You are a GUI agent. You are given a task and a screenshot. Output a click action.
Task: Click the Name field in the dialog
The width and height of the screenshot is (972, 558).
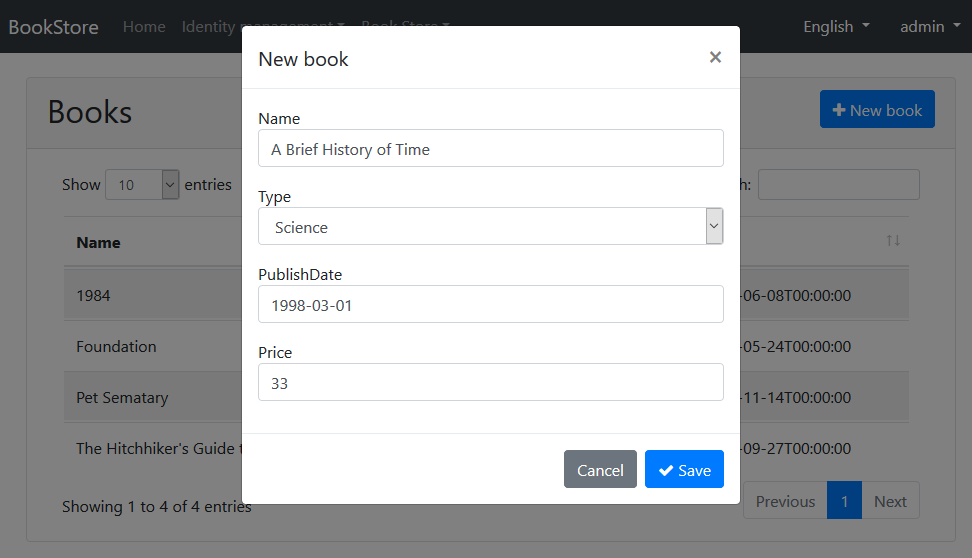(x=490, y=149)
